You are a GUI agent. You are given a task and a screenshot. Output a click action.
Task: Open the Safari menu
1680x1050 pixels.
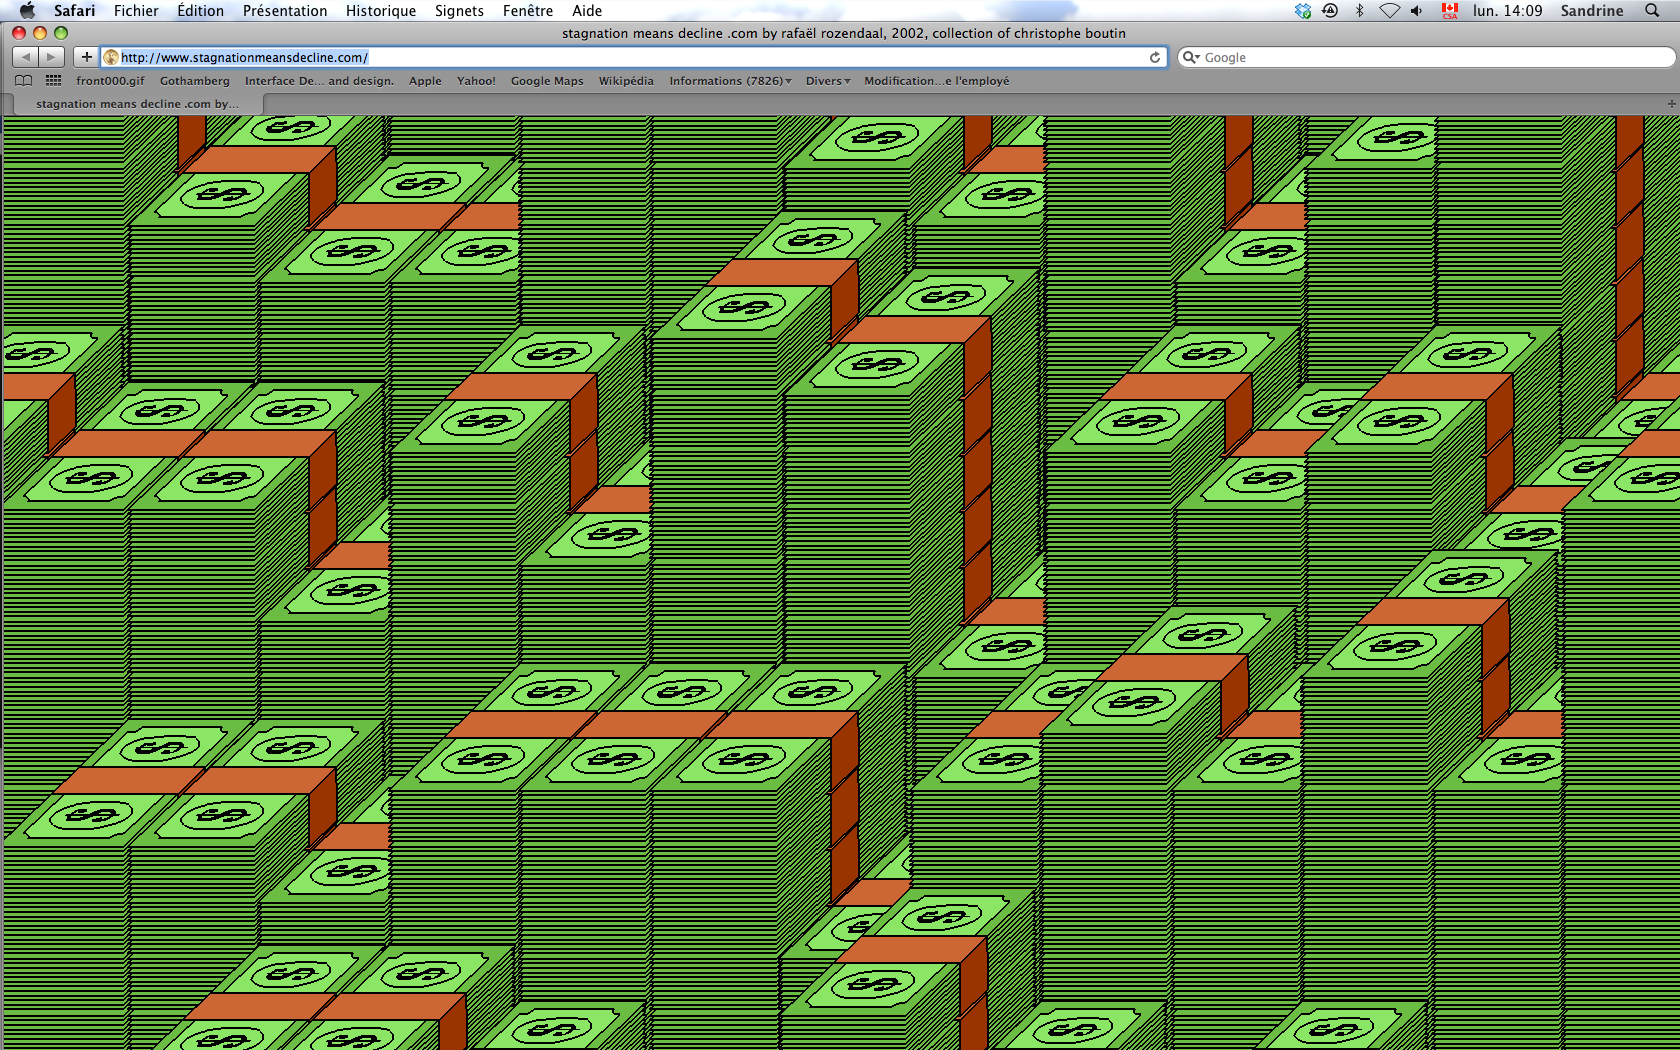click(74, 10)
